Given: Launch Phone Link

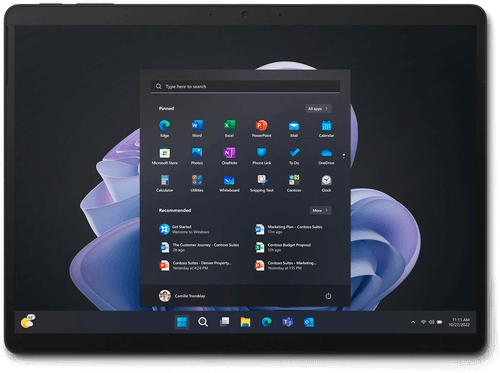Looking at the screenshot, I should (x=261, y=156).
